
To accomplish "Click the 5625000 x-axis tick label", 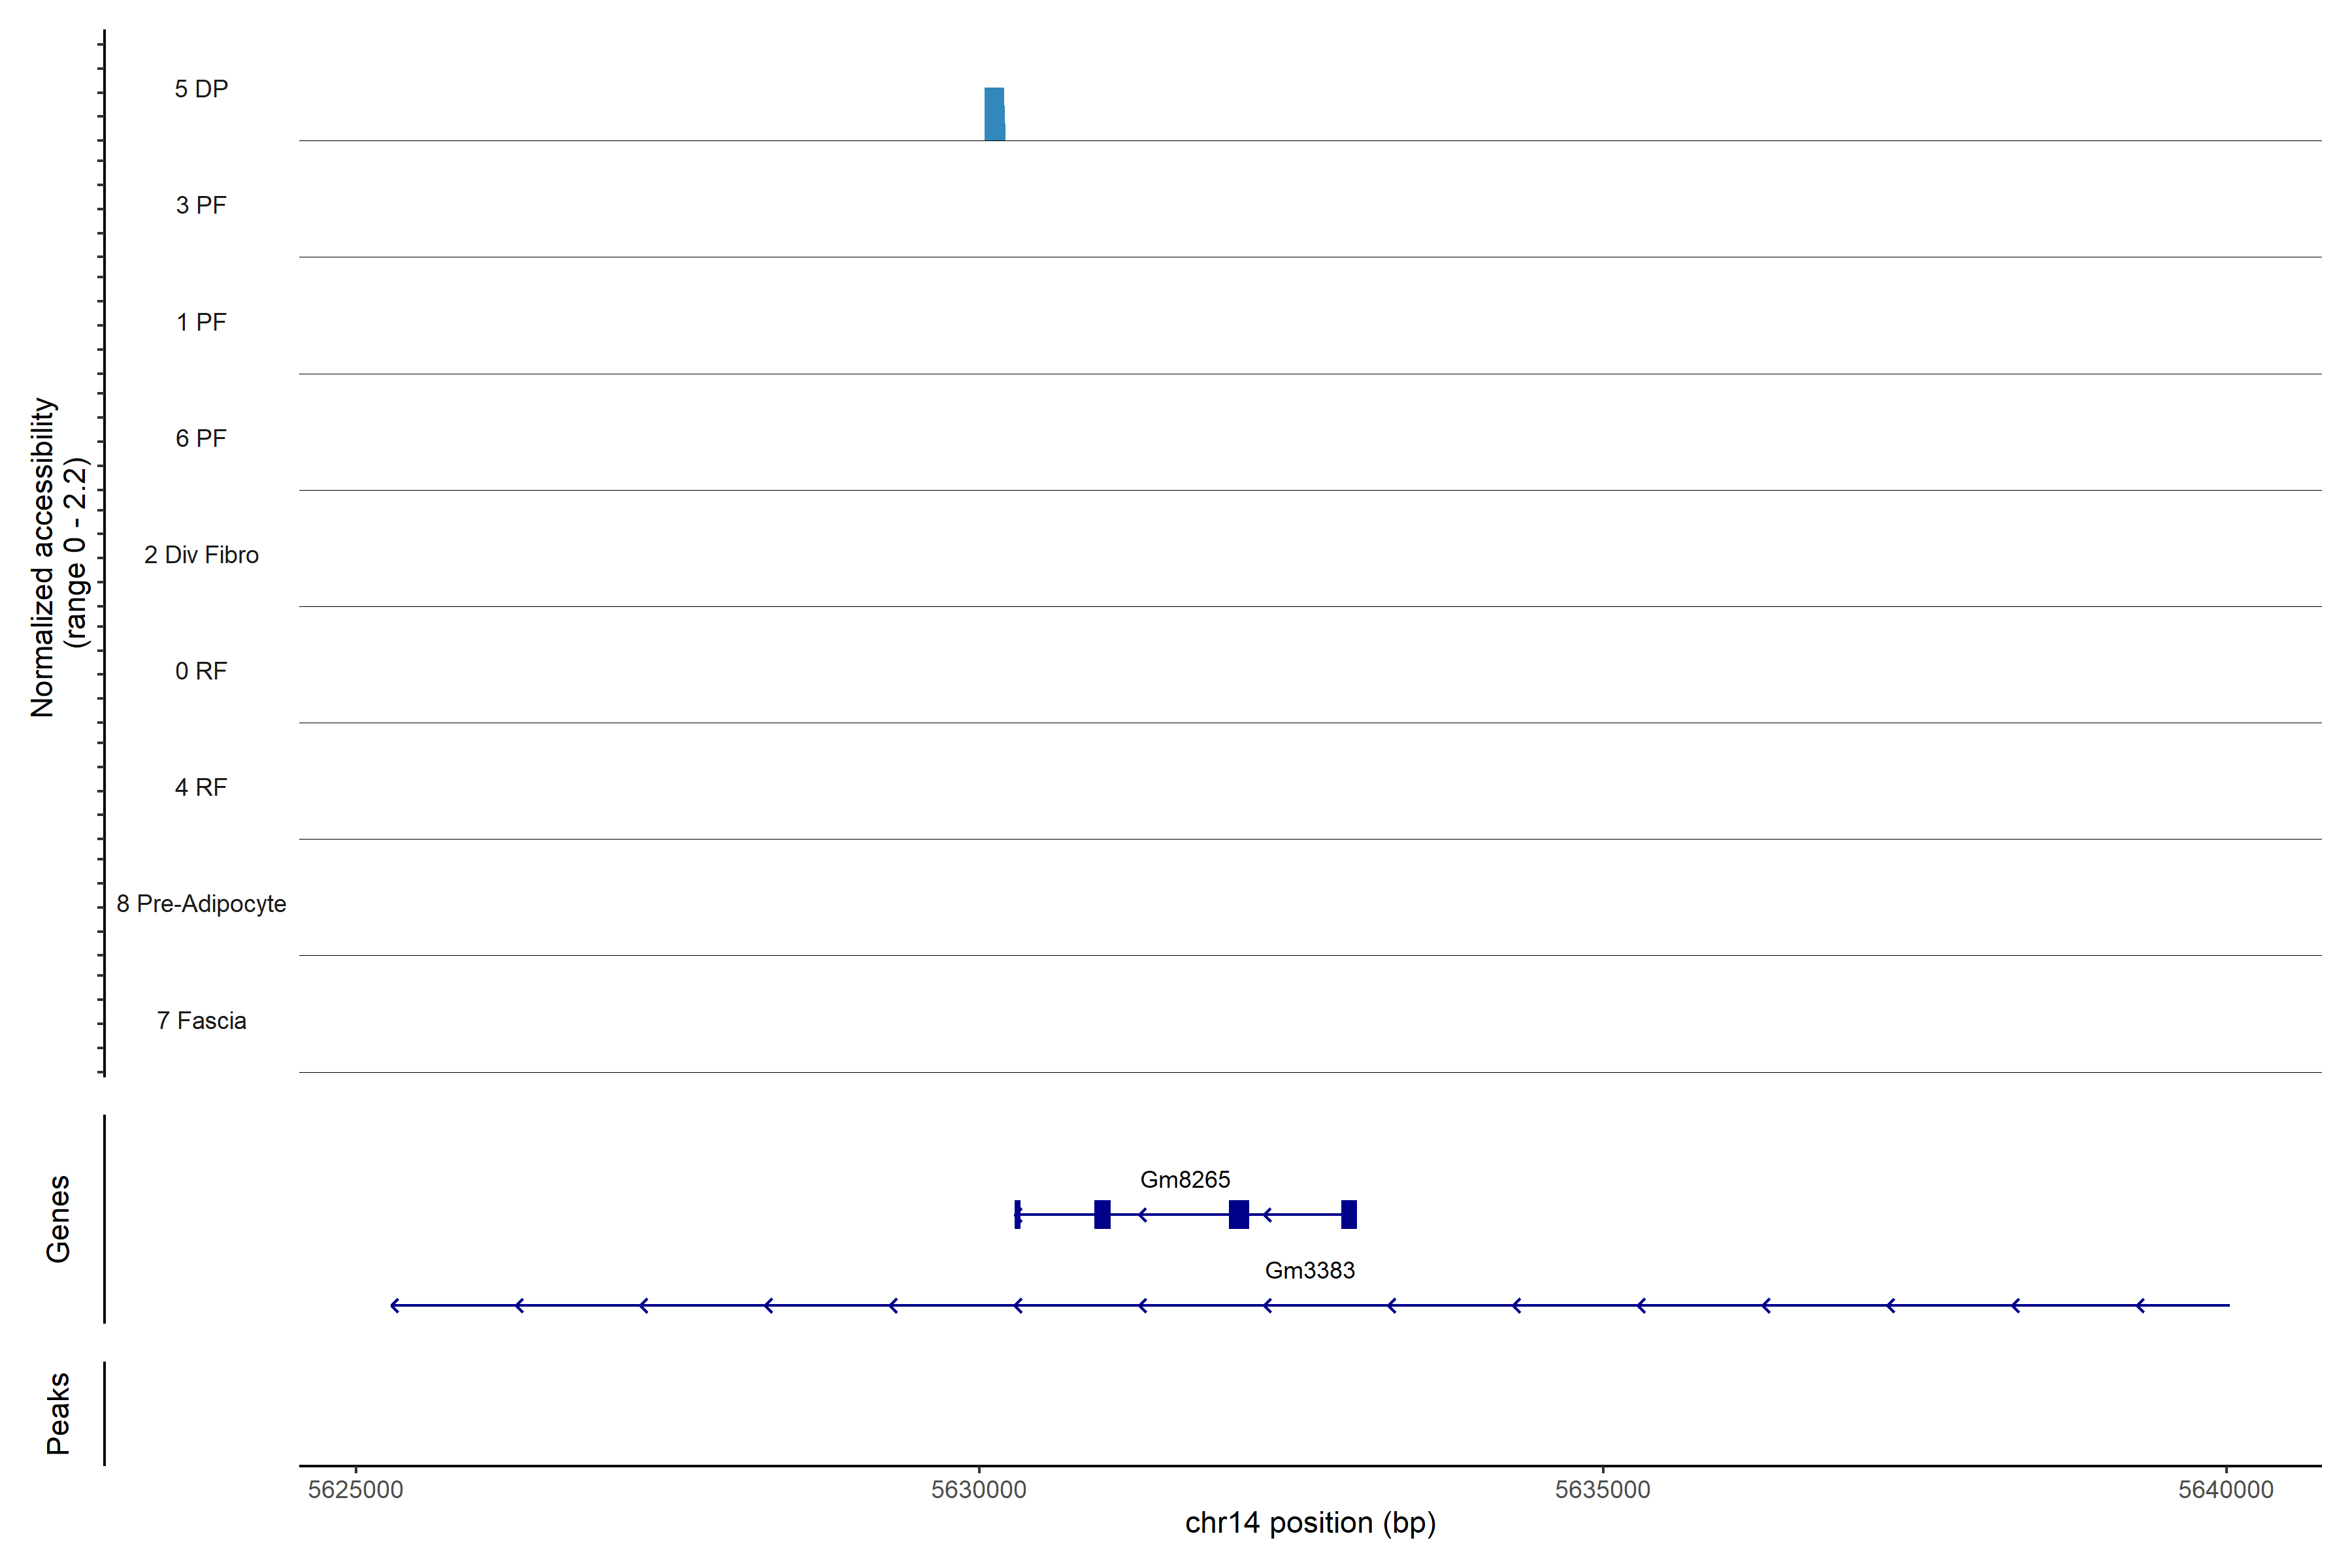I will 355,1490.
